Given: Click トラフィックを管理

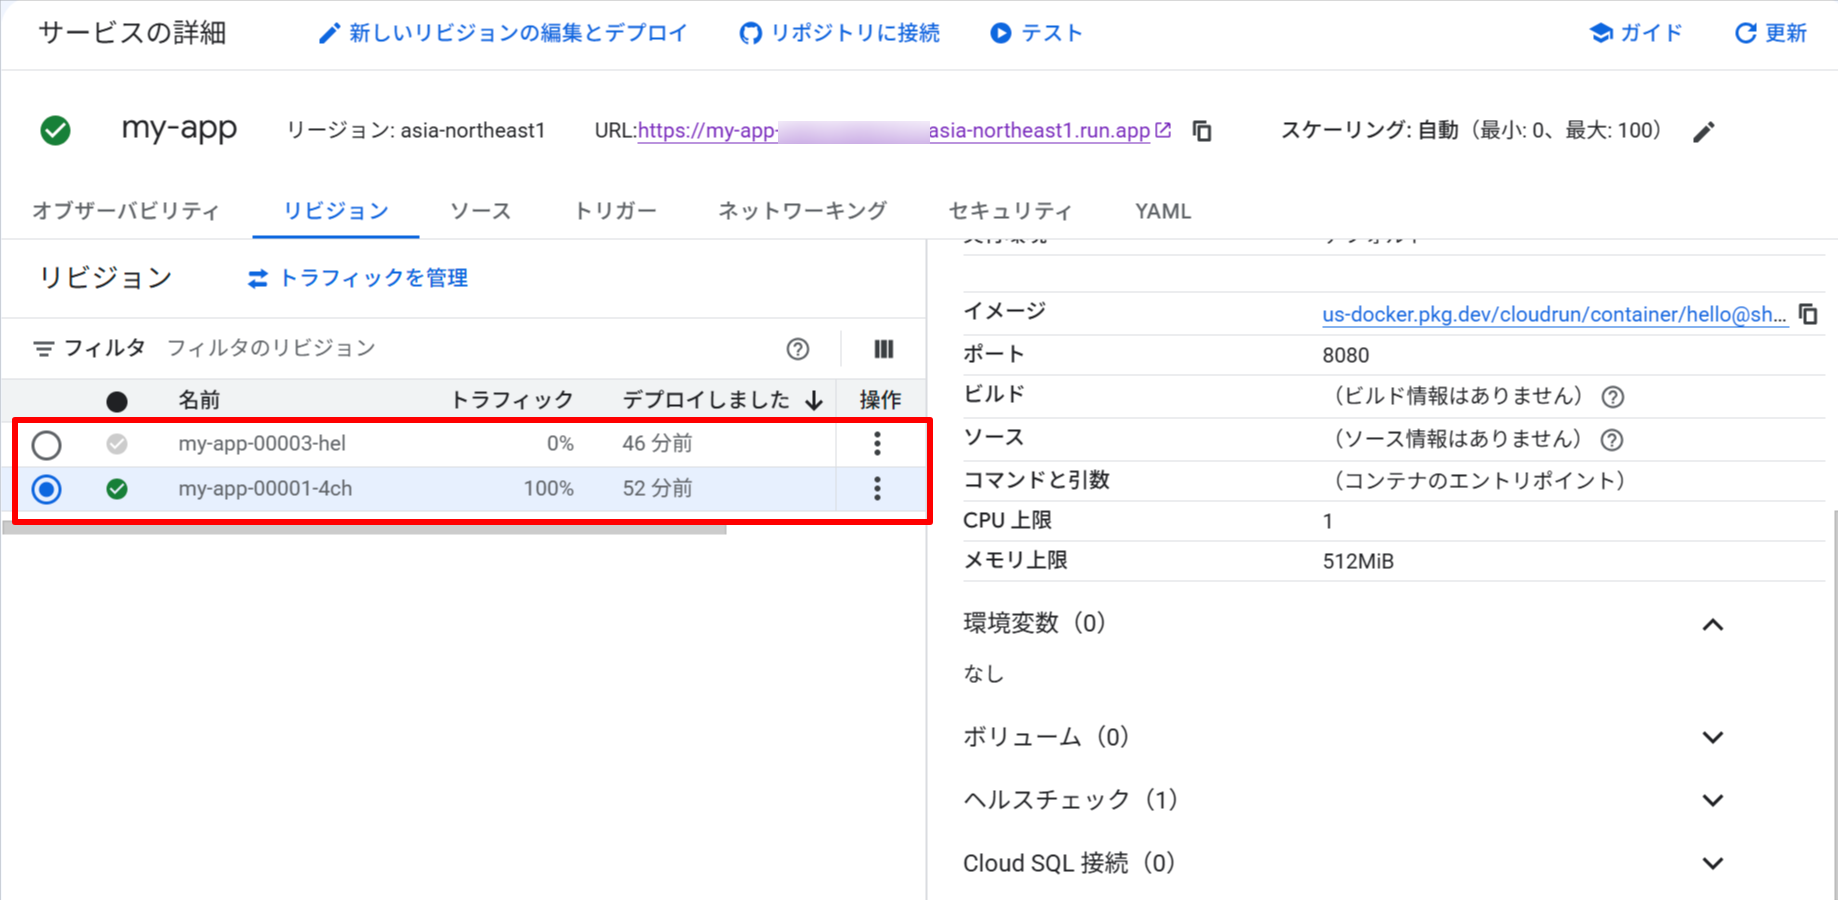Looking at the screenshot, I should [x=358, y=278].
